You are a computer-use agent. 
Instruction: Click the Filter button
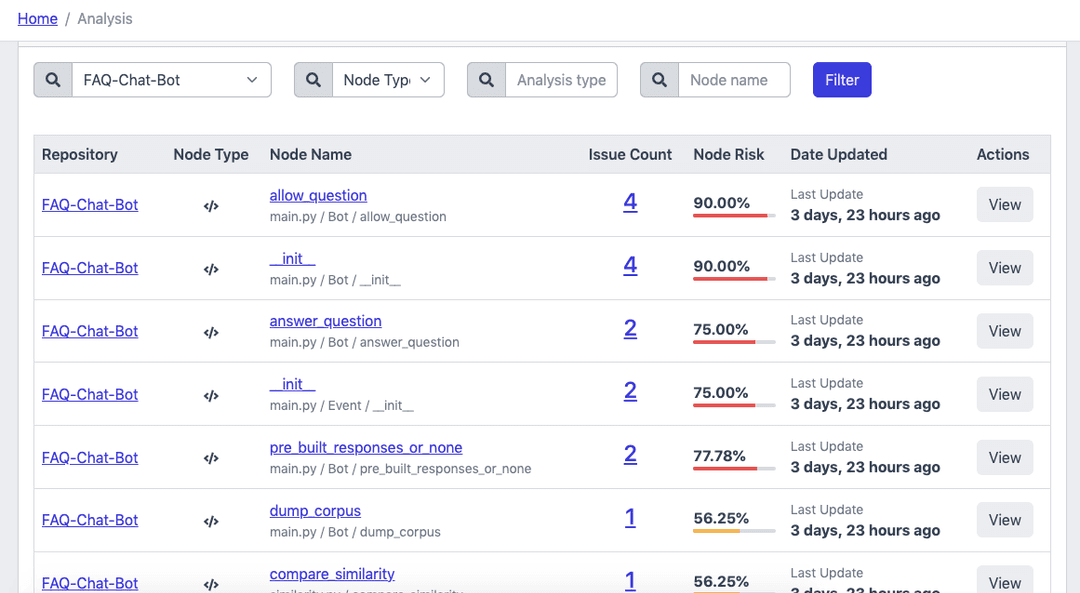pyautogui.click(x=841, y=80)
